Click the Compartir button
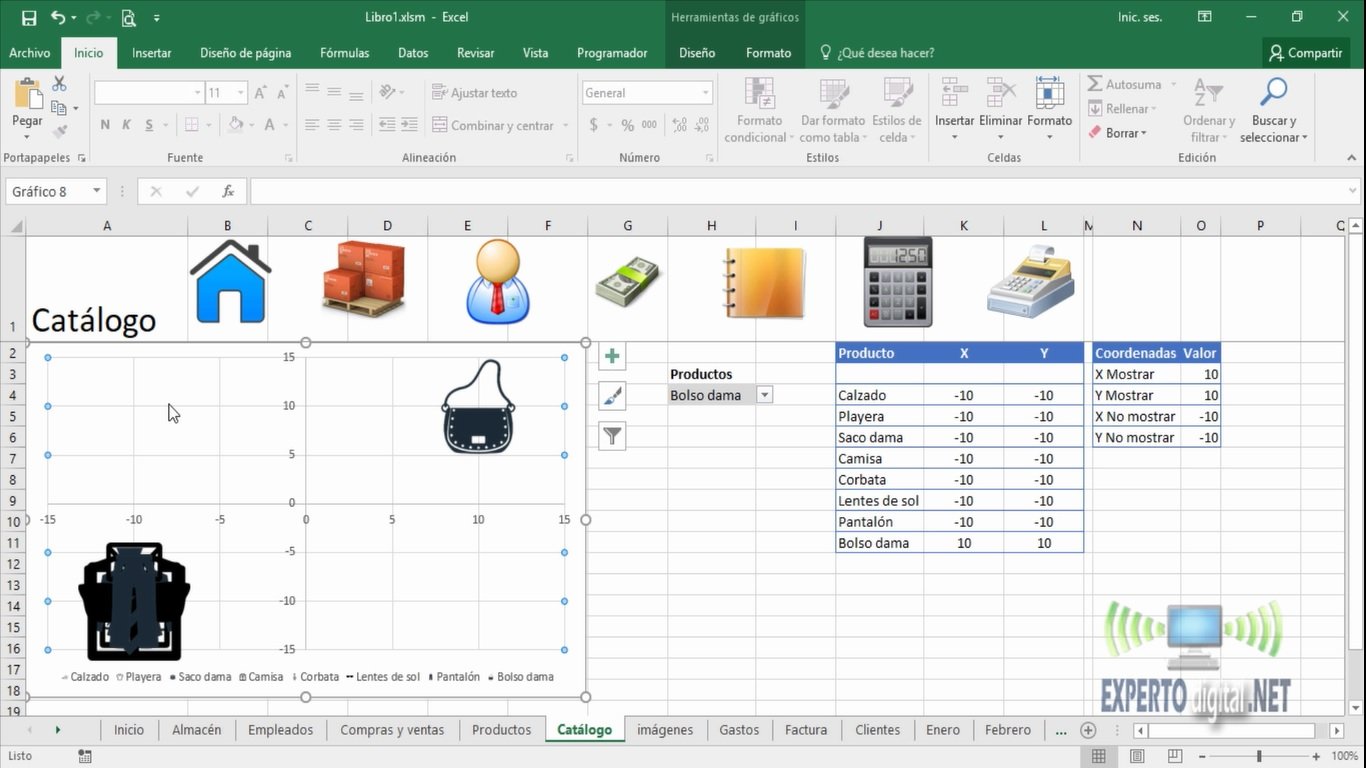Screen dimensions: 1366x768 1306,52
